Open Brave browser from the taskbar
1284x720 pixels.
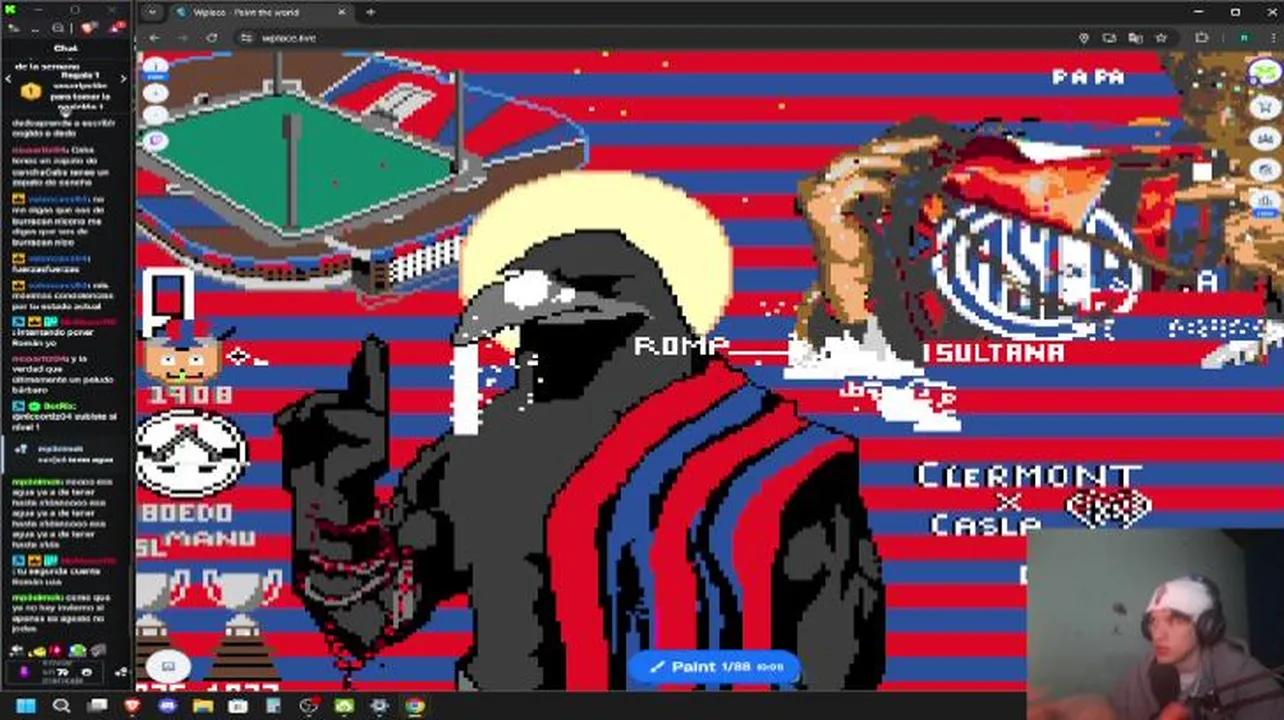point(132,706)
